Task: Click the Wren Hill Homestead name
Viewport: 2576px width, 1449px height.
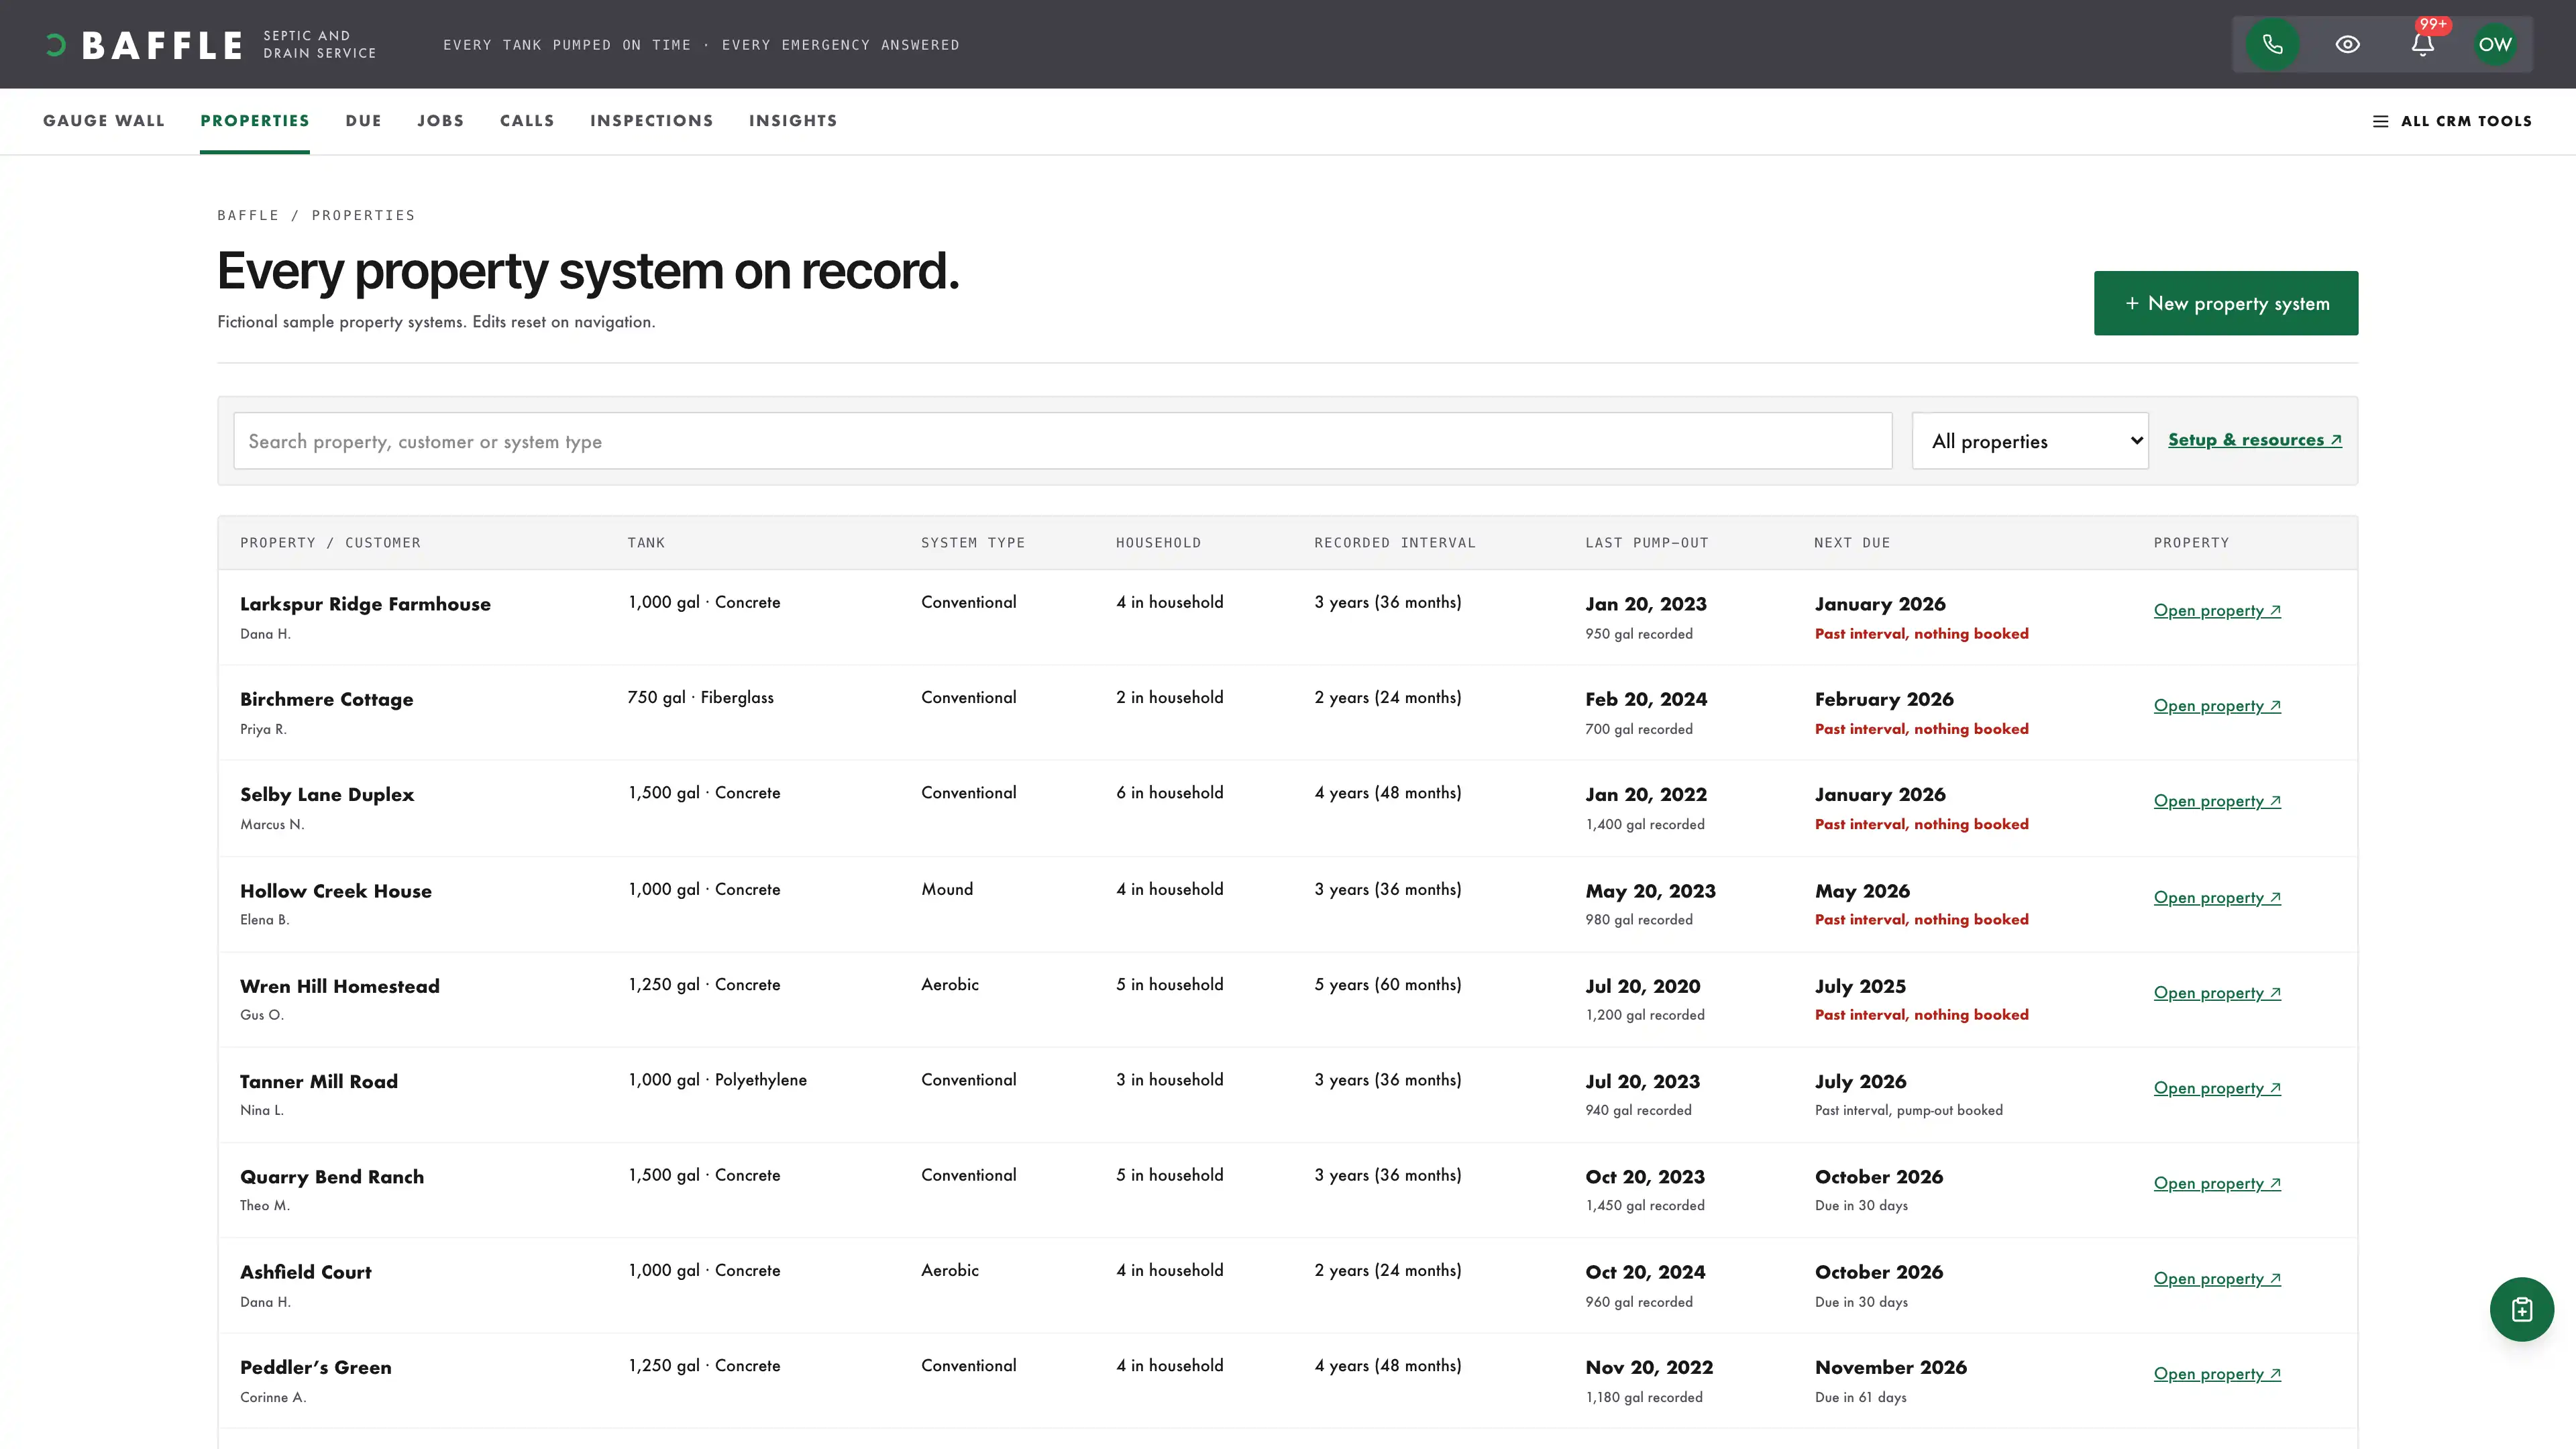Action: 340,986
